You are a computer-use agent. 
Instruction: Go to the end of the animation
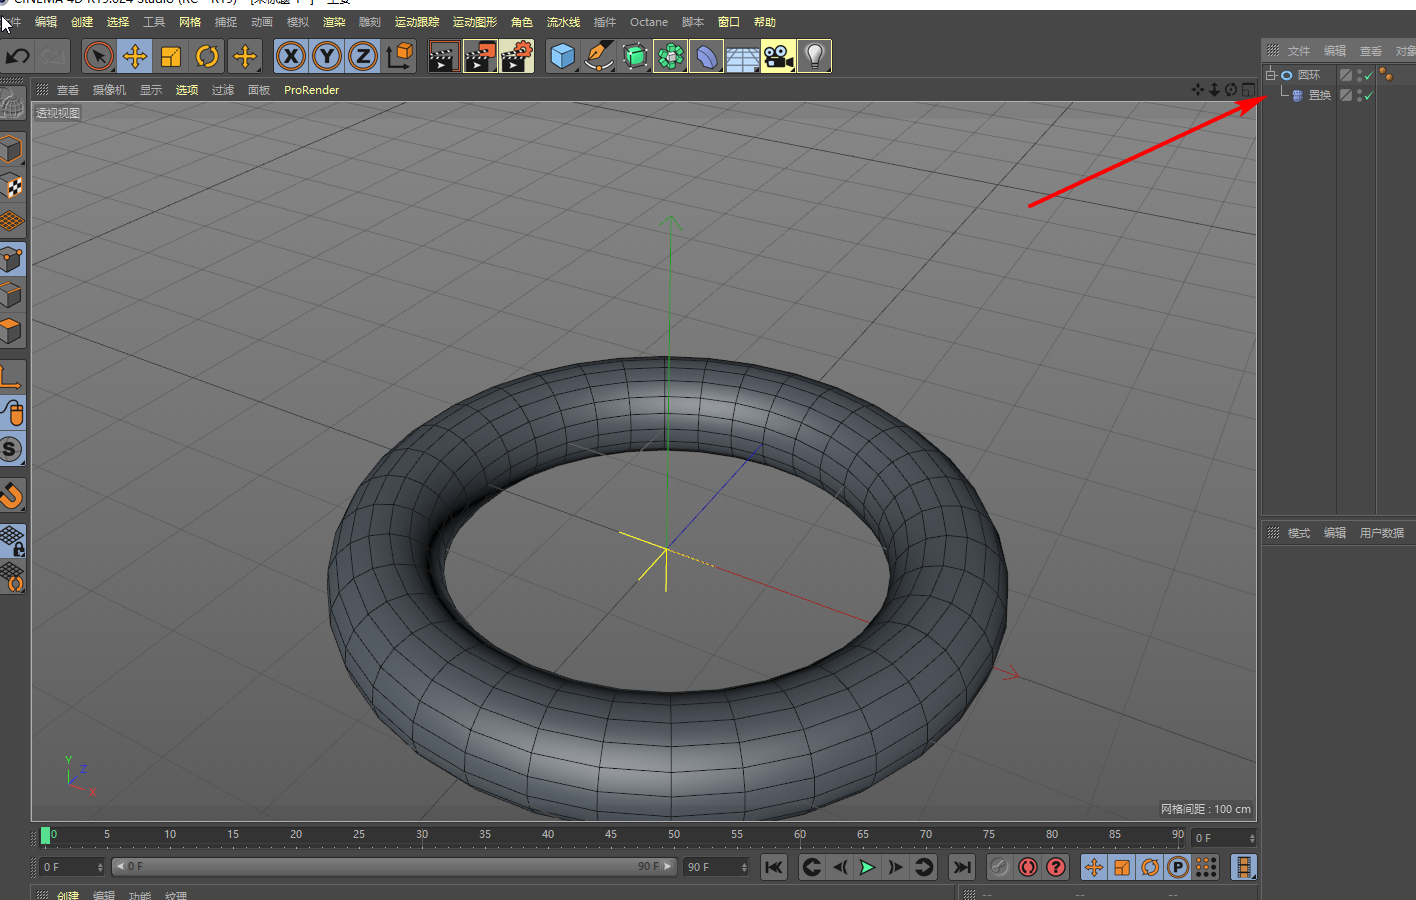pyautogui.click(x=961, y=867)
